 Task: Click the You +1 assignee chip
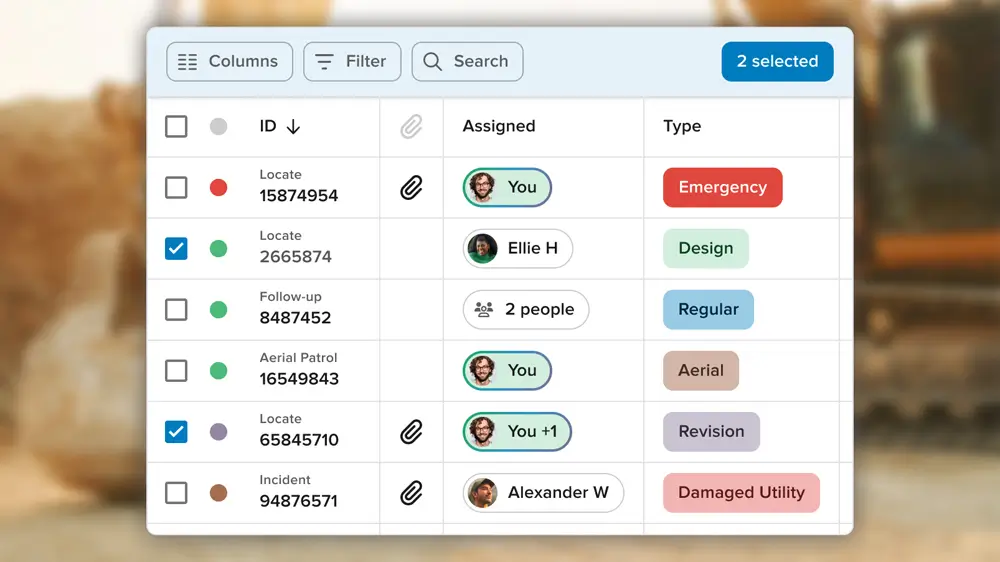click(517, 432)
